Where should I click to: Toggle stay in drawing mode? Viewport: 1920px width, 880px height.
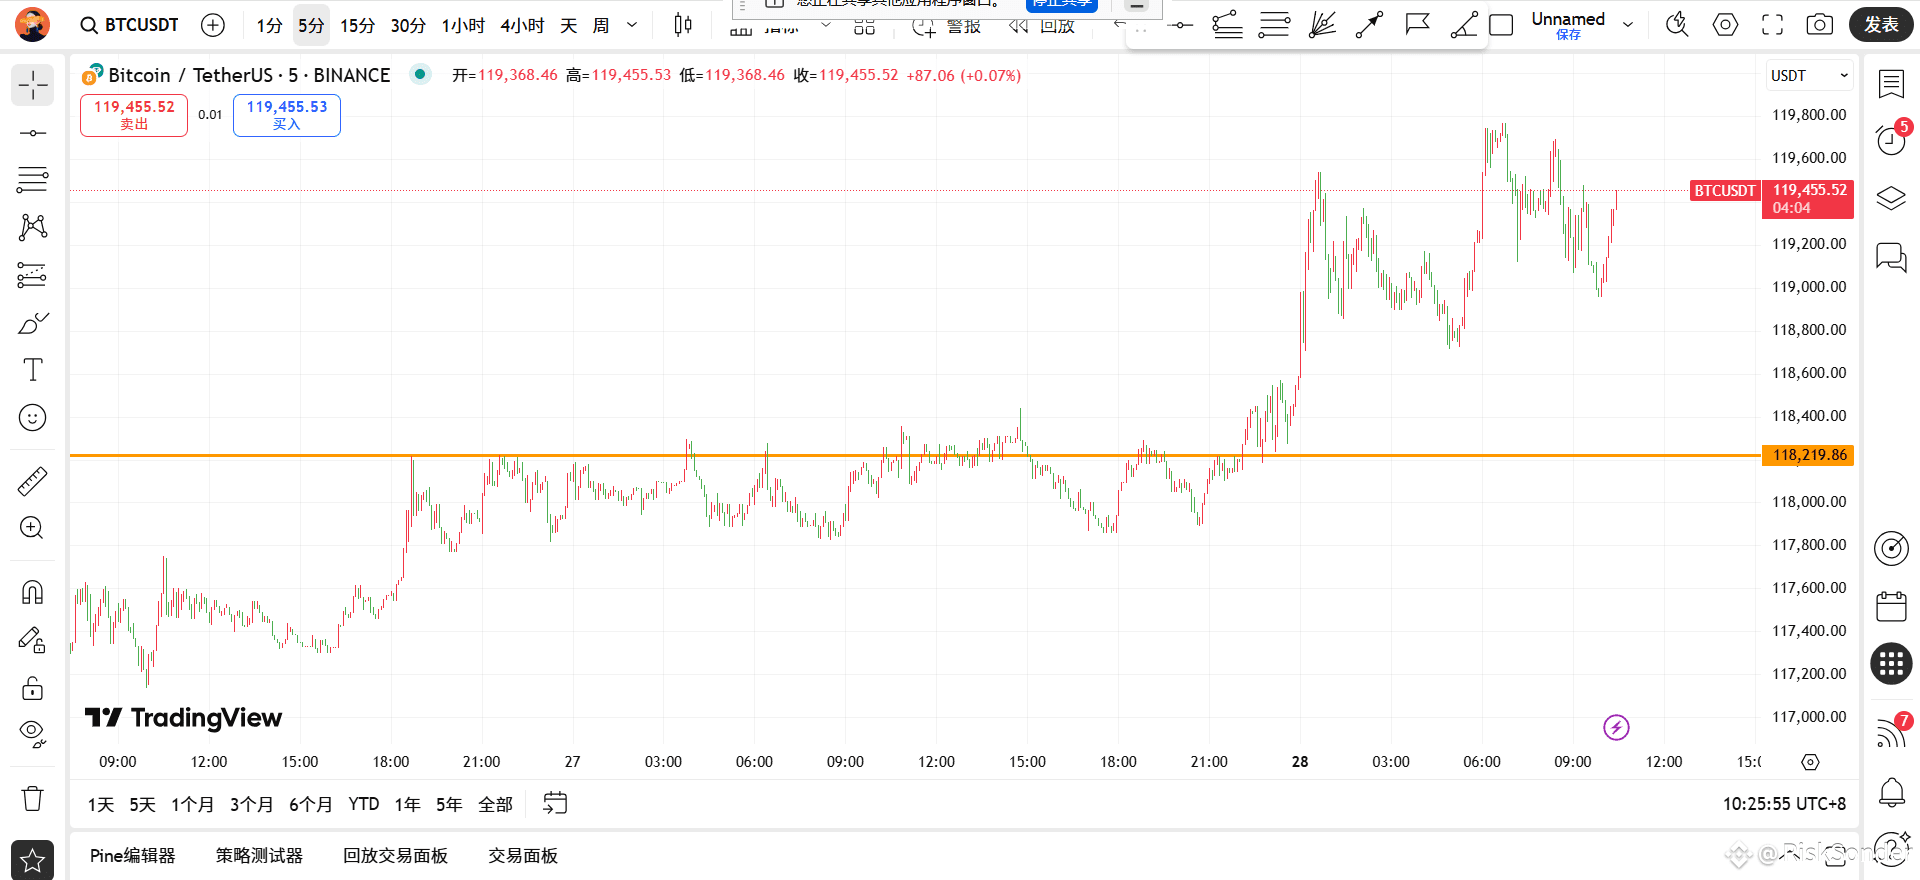click(x=33, y=640)
